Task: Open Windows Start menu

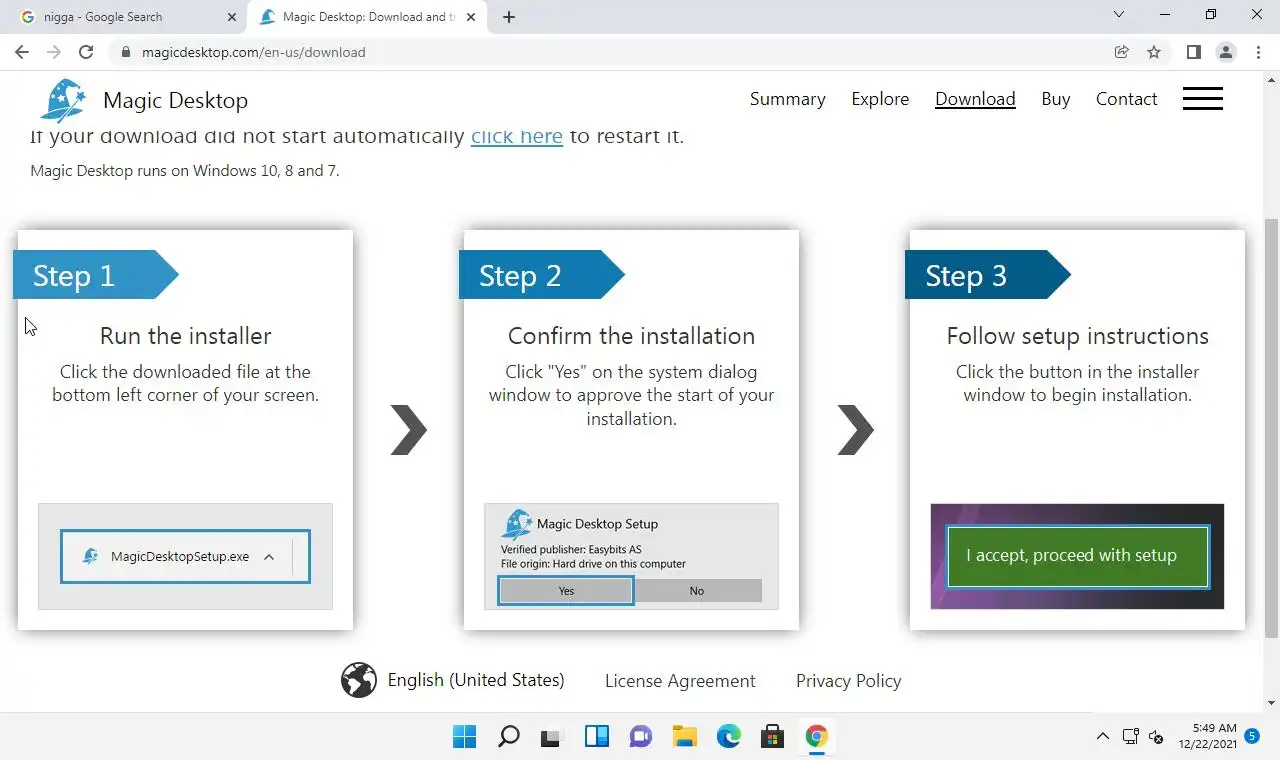Action: tap(465, 737)
